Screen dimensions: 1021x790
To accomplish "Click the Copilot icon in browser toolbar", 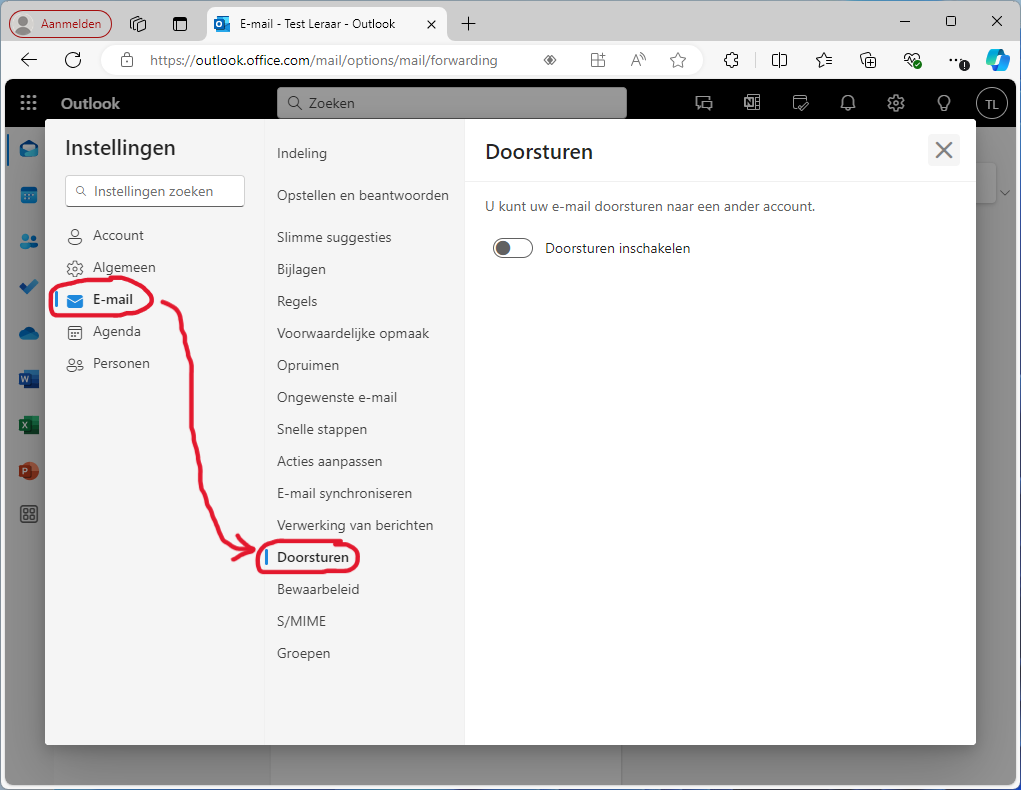I will pos(996,60).
